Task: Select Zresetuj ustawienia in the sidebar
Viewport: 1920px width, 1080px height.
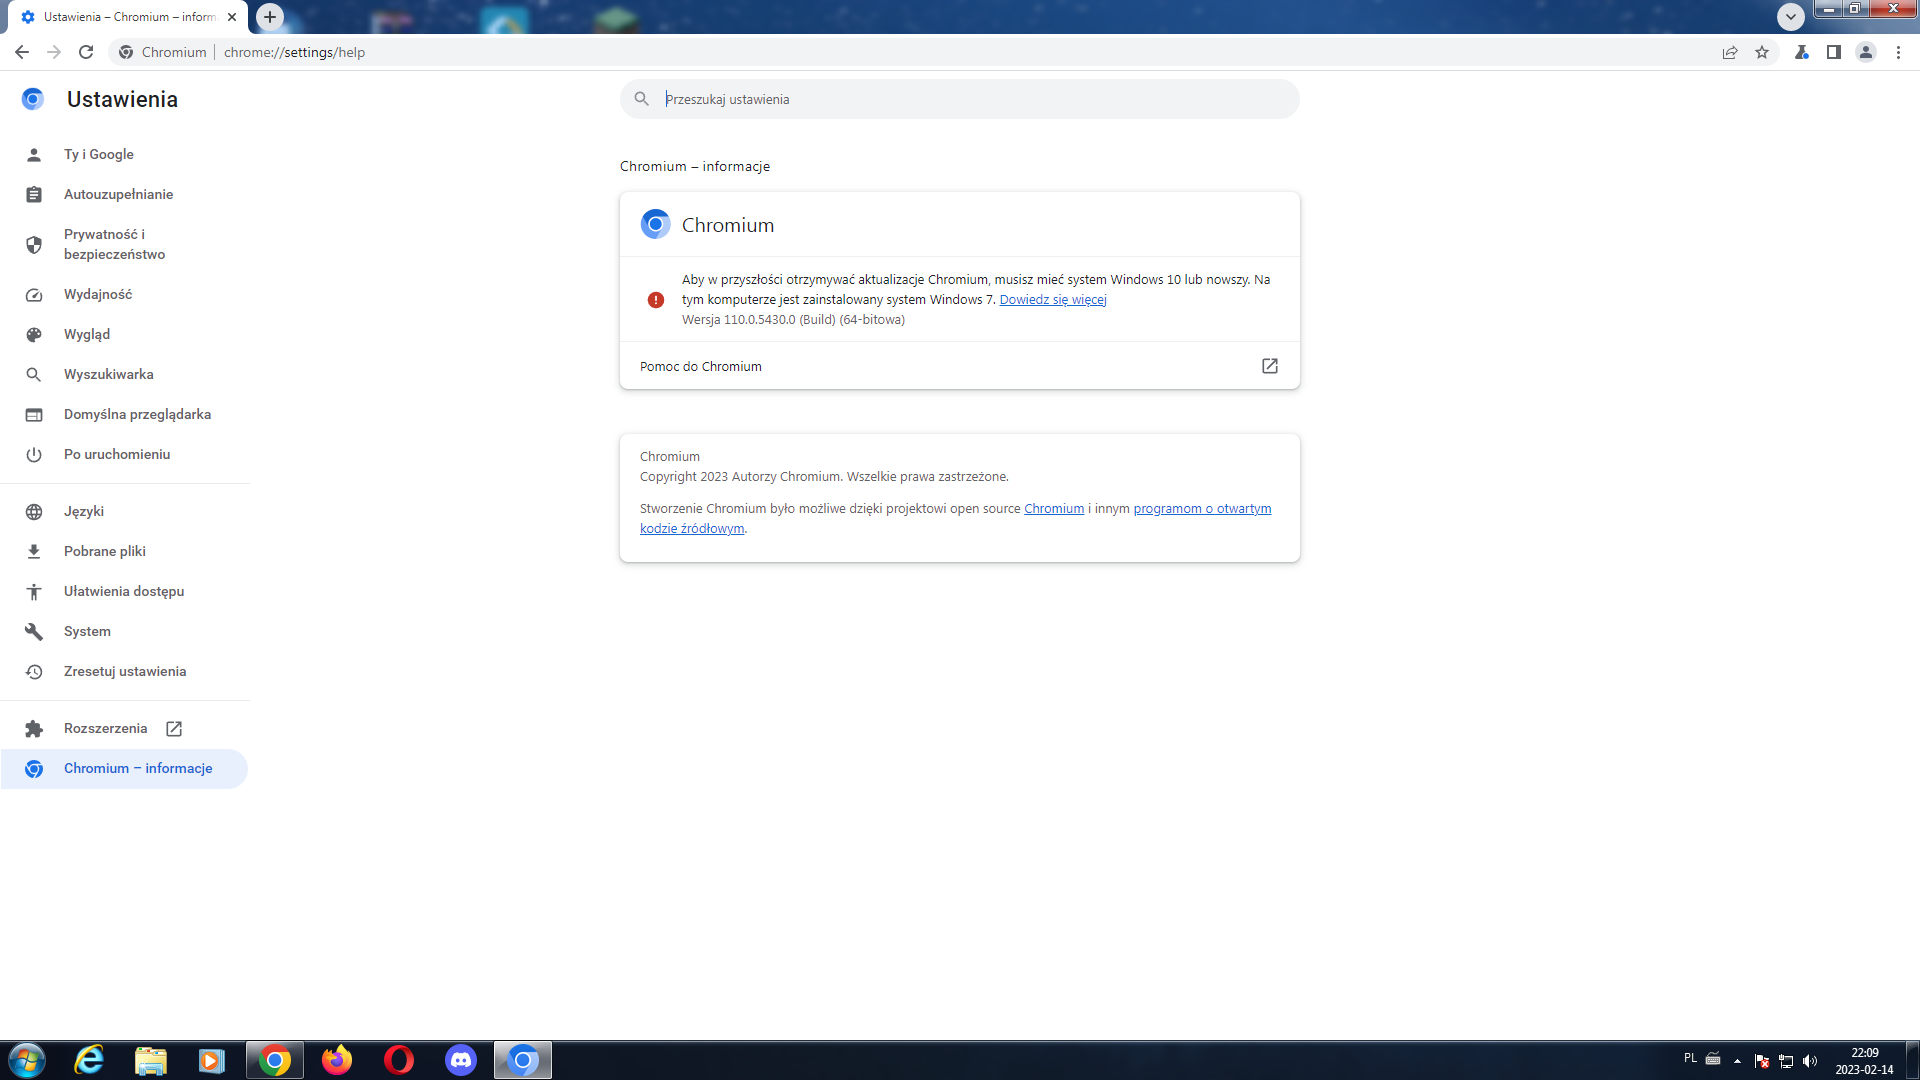Action: (125, 671)
